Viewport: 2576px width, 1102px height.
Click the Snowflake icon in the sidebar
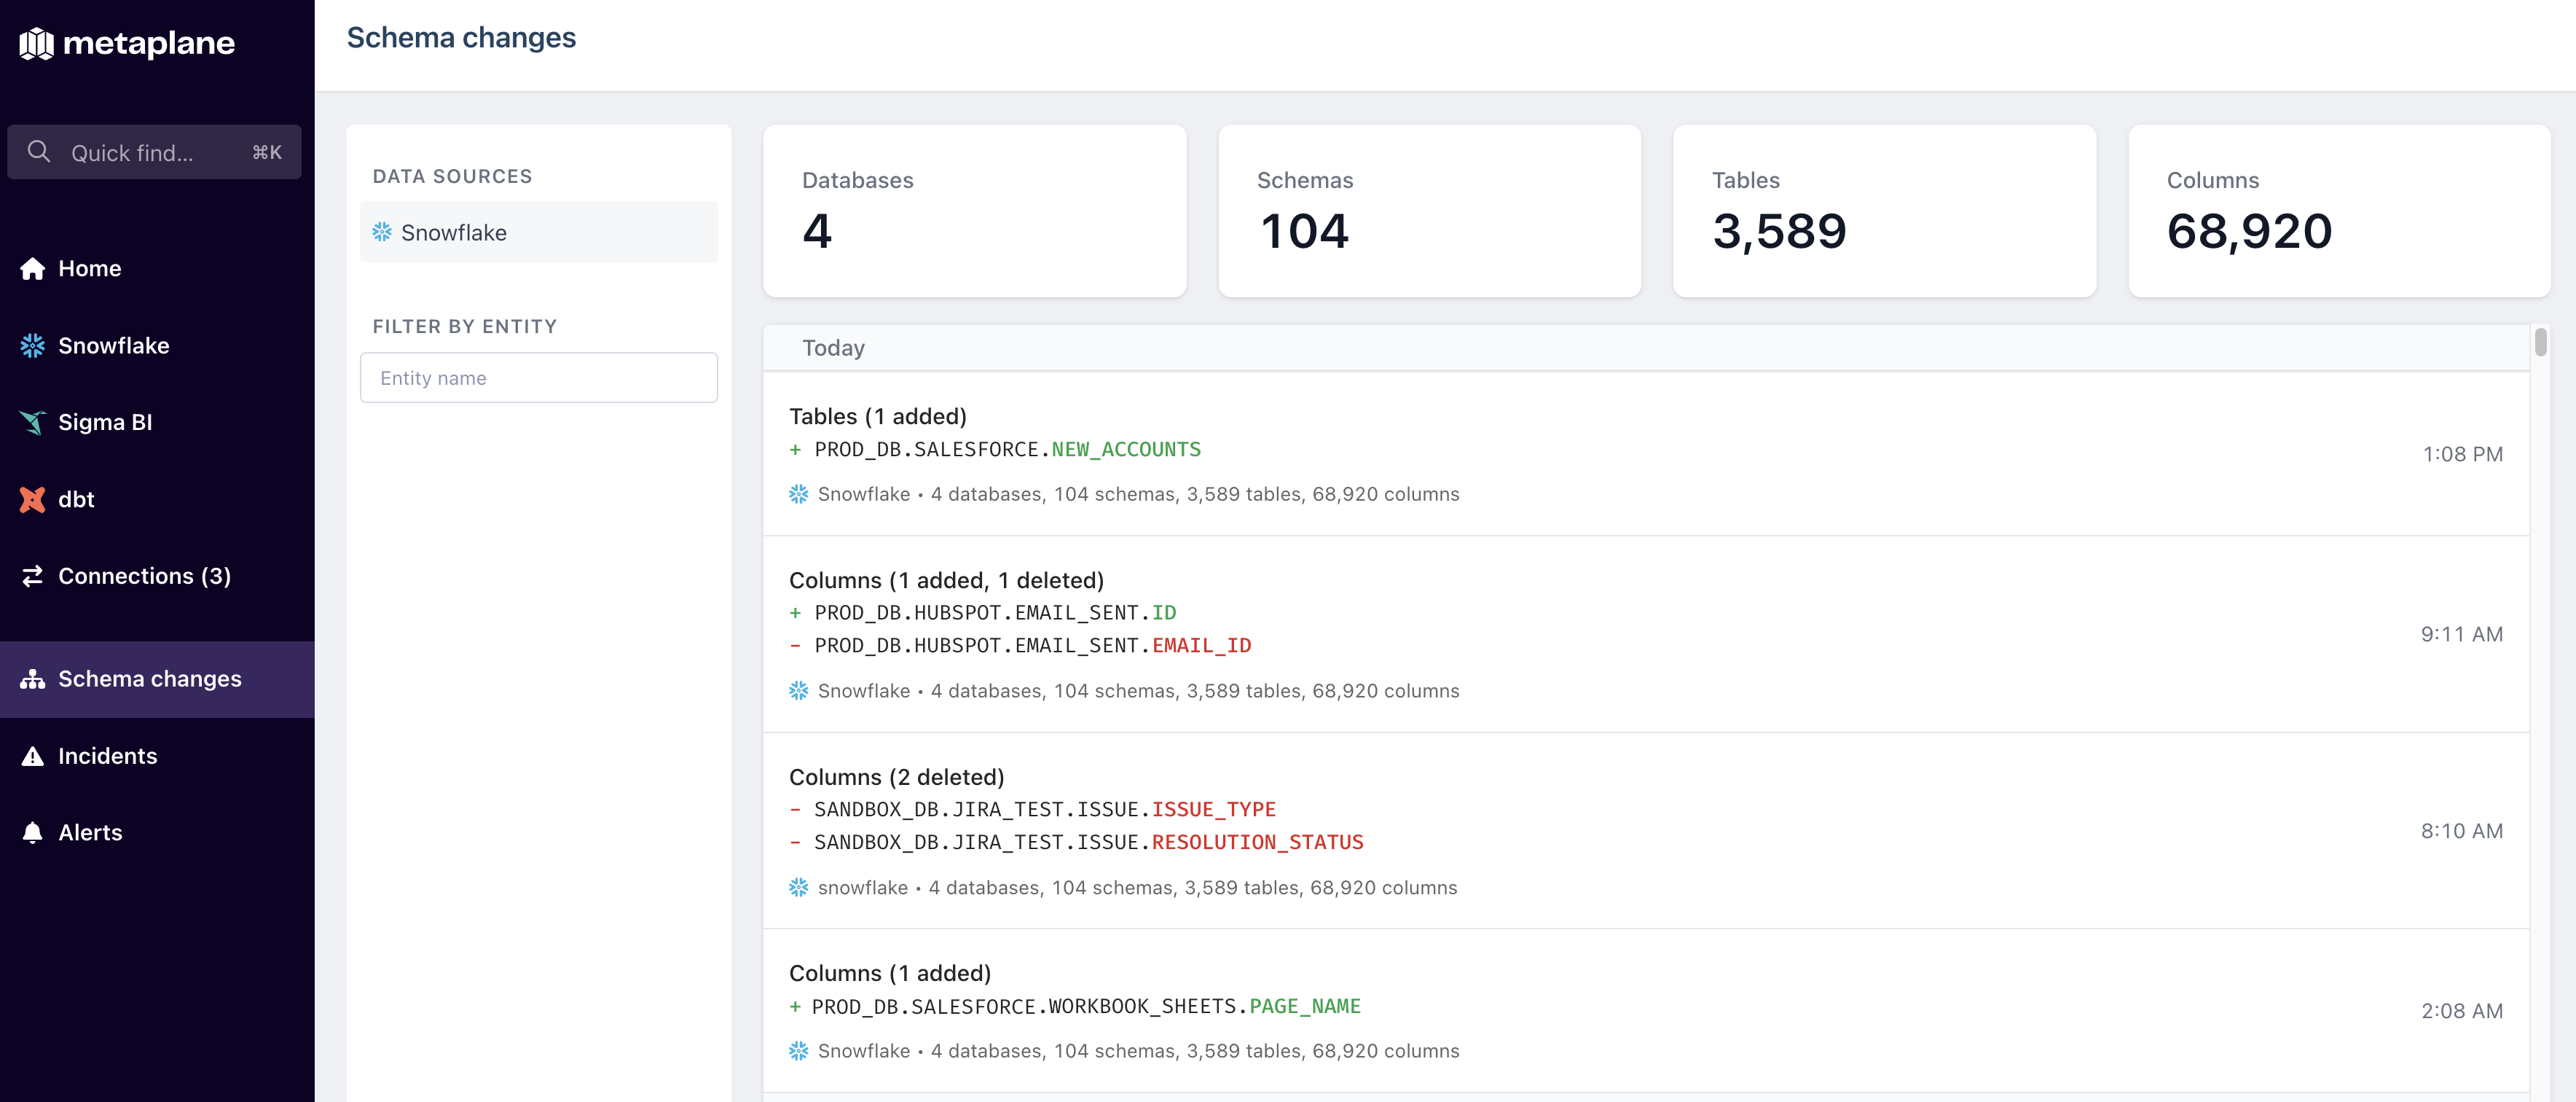click(32, 345)
